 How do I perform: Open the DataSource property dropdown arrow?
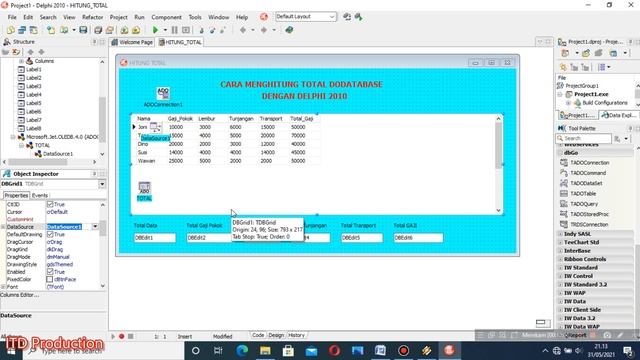[95, 227]
